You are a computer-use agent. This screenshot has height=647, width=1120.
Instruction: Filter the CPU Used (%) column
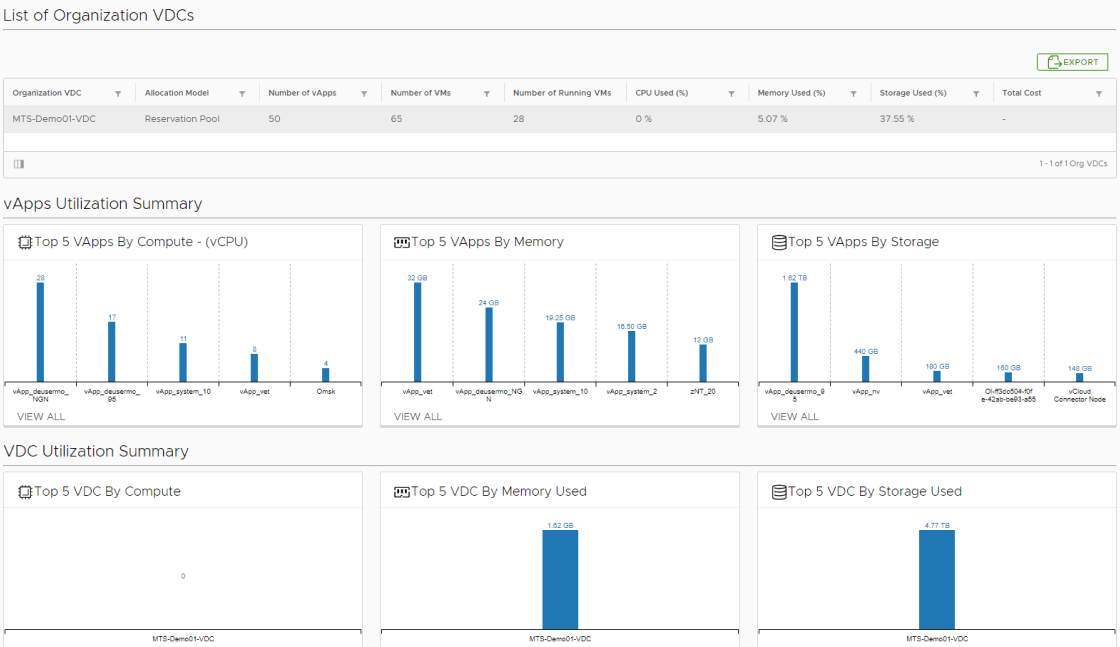[x=731, y=94]
